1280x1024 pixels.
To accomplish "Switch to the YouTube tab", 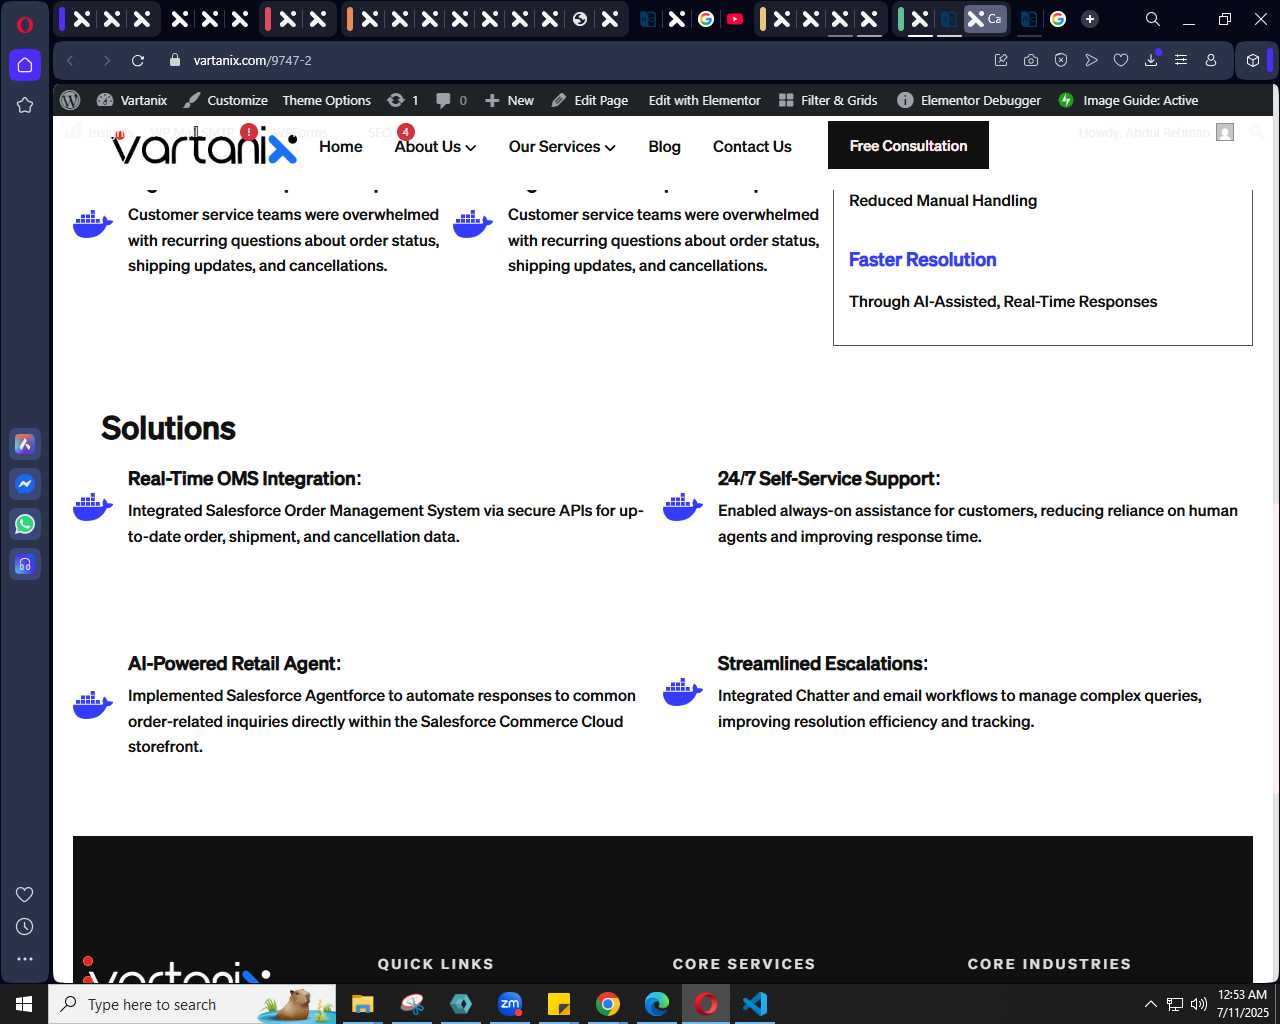I will click(x=735, y=19).
